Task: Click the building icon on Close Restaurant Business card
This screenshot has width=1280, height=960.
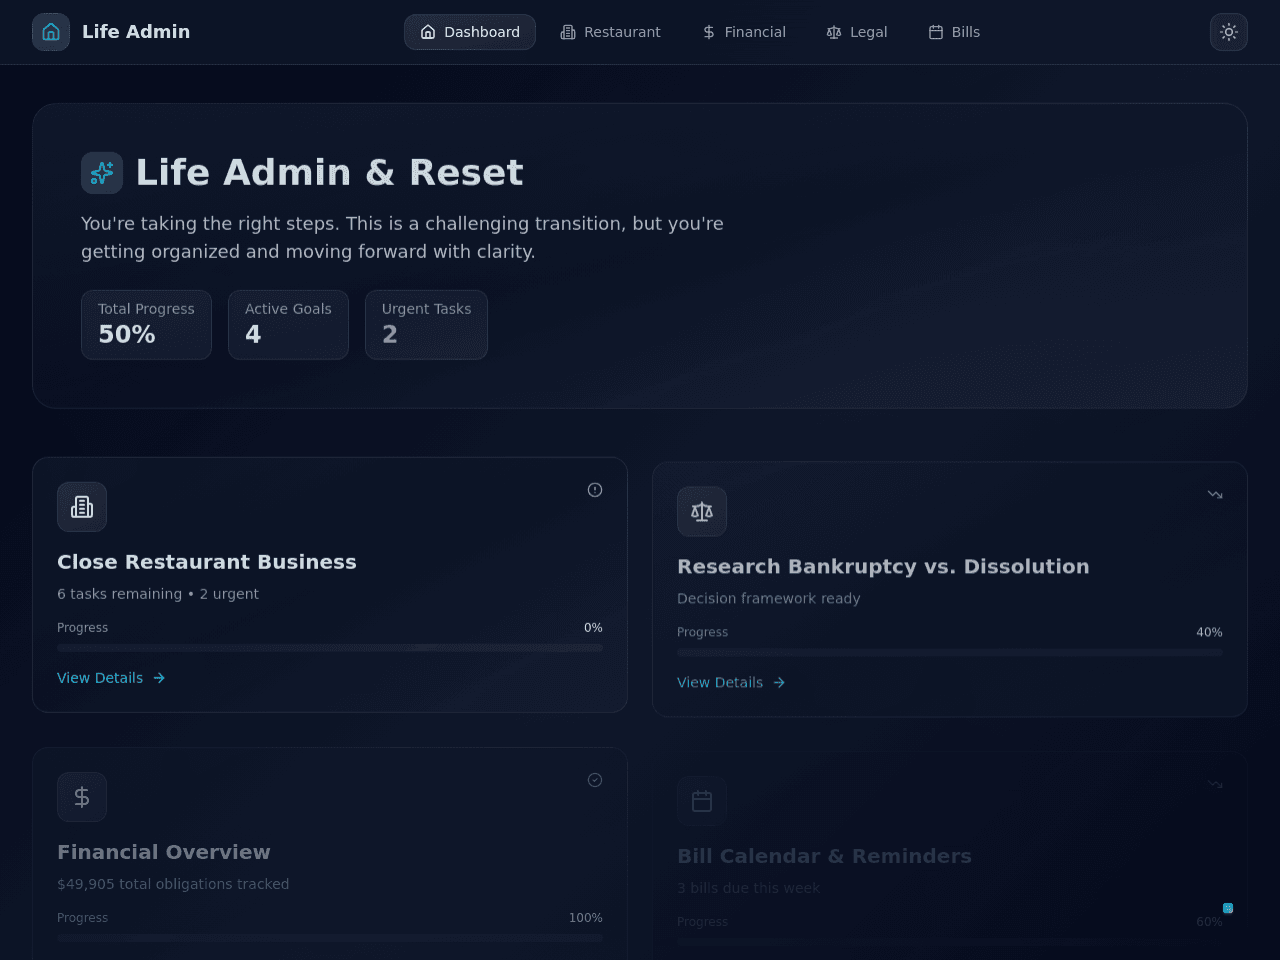Action: click(82, 507)
